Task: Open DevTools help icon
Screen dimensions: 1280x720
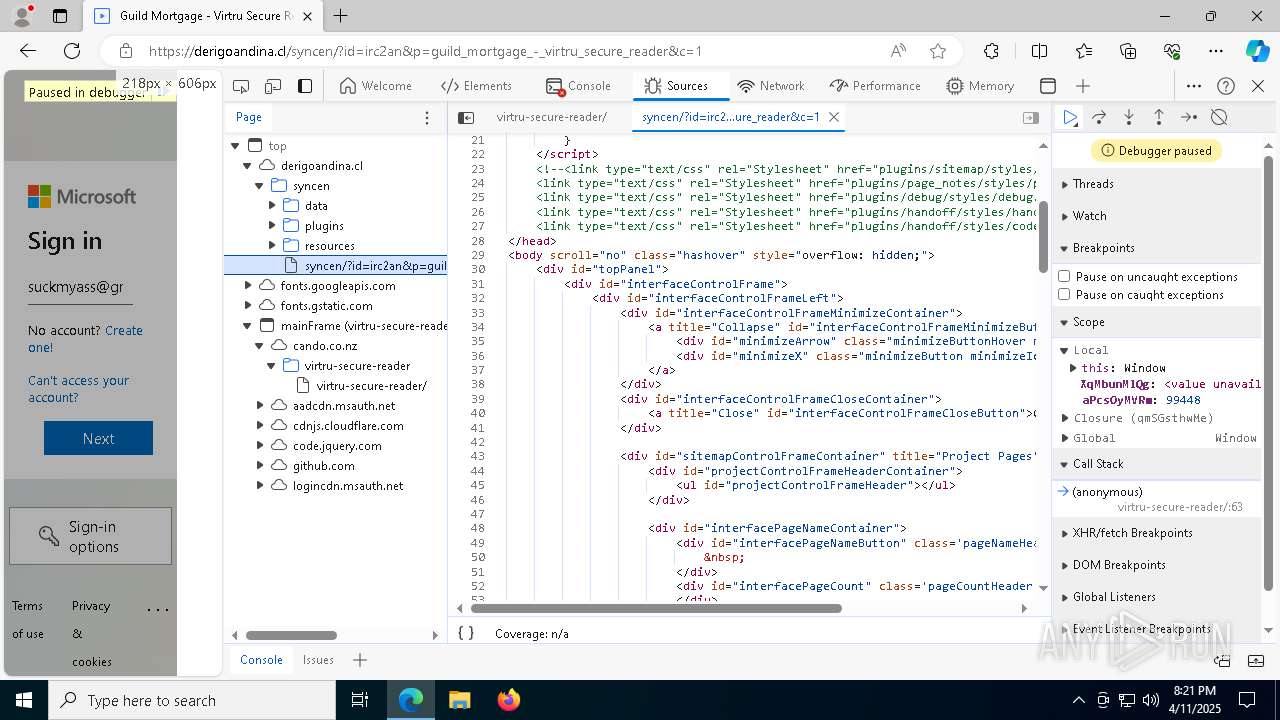Action: point(1226,86)
